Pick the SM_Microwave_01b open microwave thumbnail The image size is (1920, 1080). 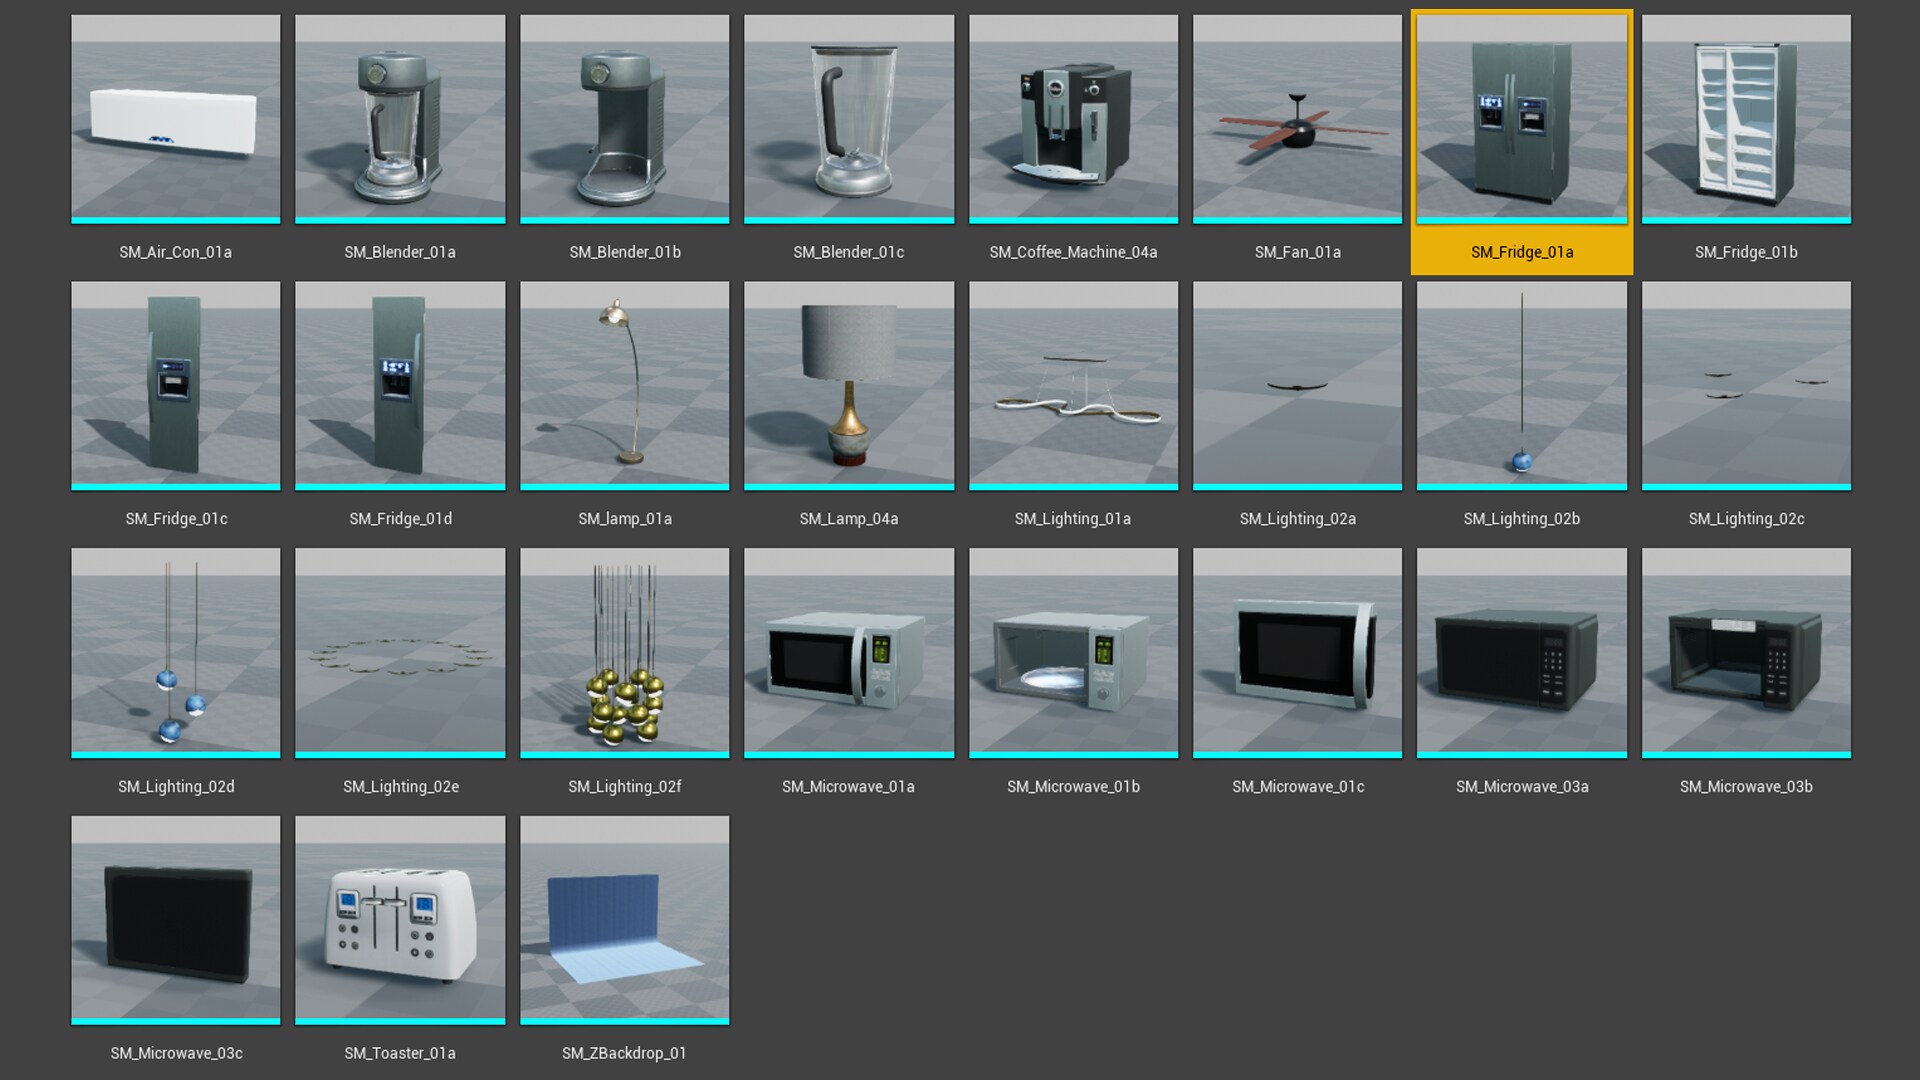(x=1074, y=653)
